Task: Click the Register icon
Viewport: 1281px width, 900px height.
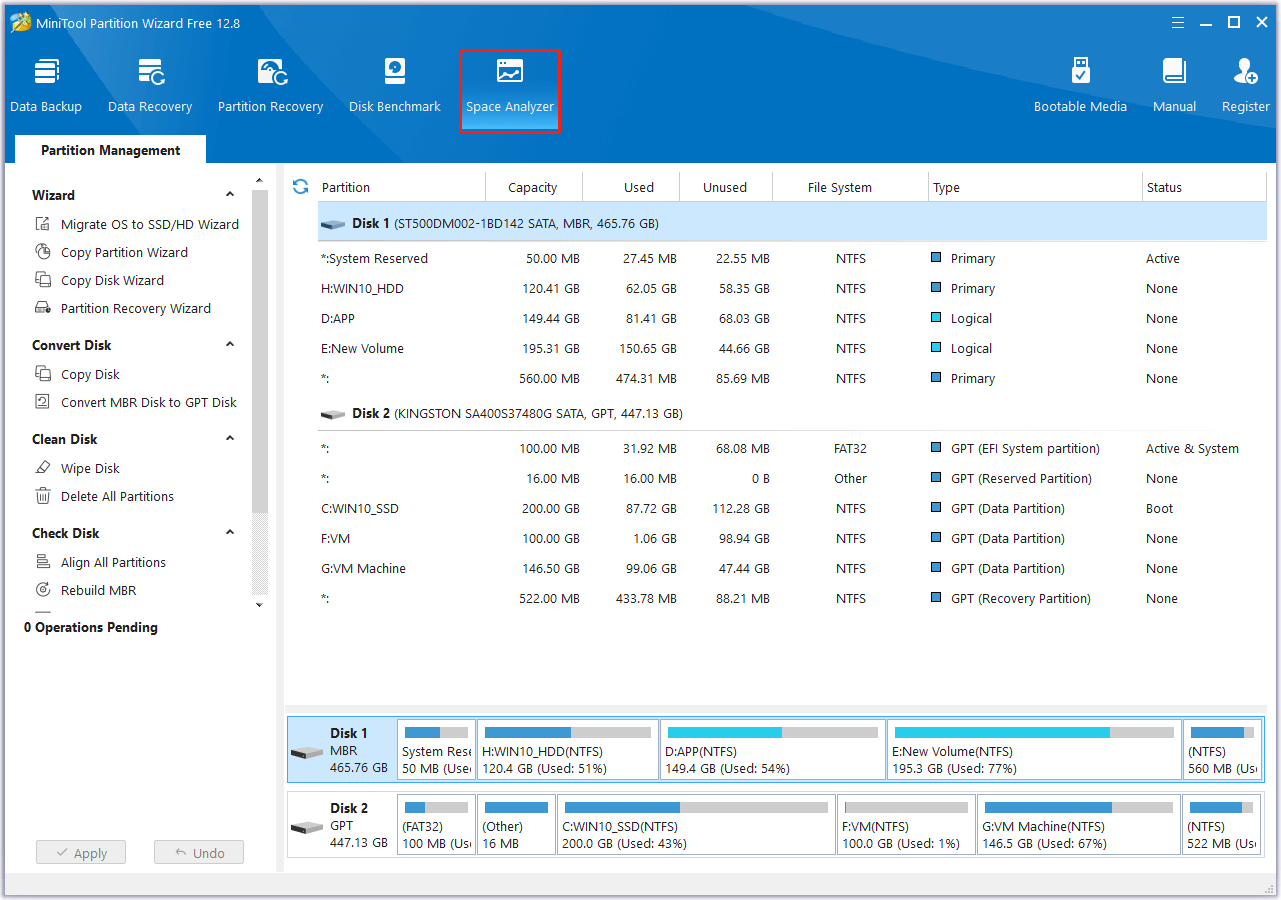Action: coord(1245,84)
